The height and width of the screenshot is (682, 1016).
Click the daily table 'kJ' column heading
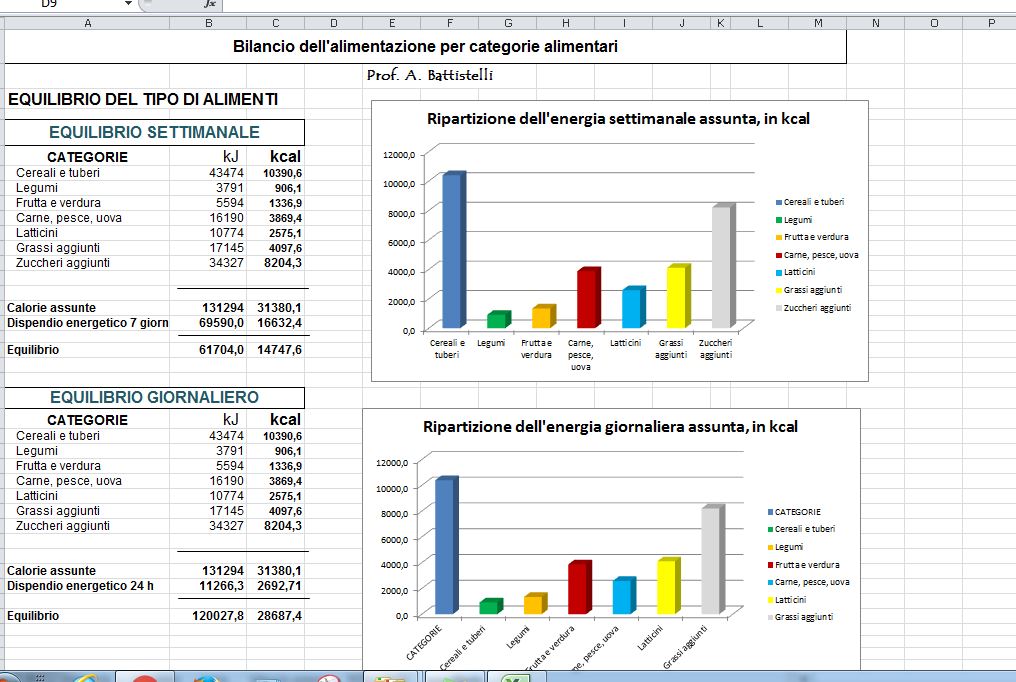(x=231, y=420)
